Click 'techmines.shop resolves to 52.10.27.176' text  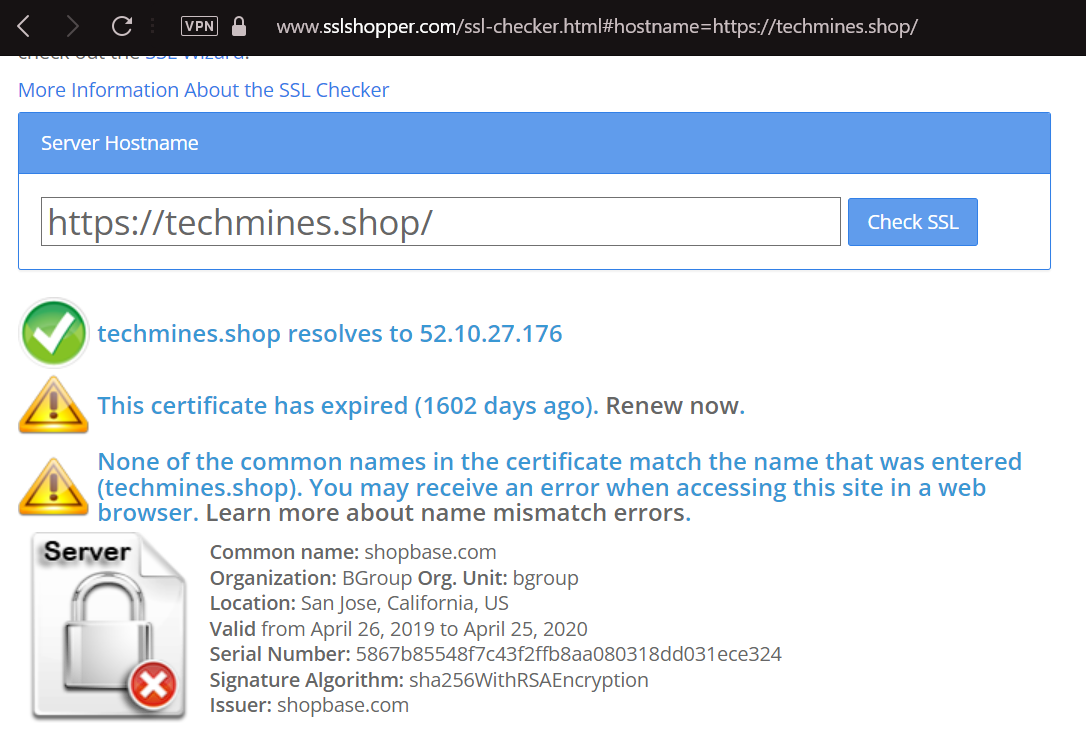330,334
